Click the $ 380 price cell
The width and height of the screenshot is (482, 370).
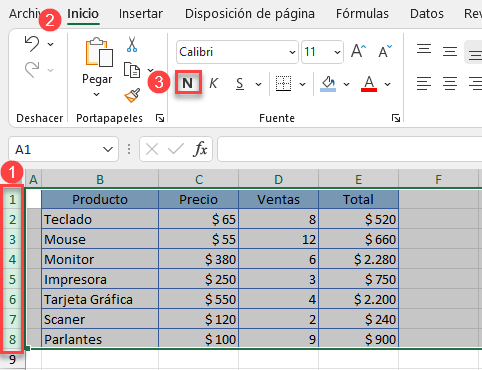199,259
